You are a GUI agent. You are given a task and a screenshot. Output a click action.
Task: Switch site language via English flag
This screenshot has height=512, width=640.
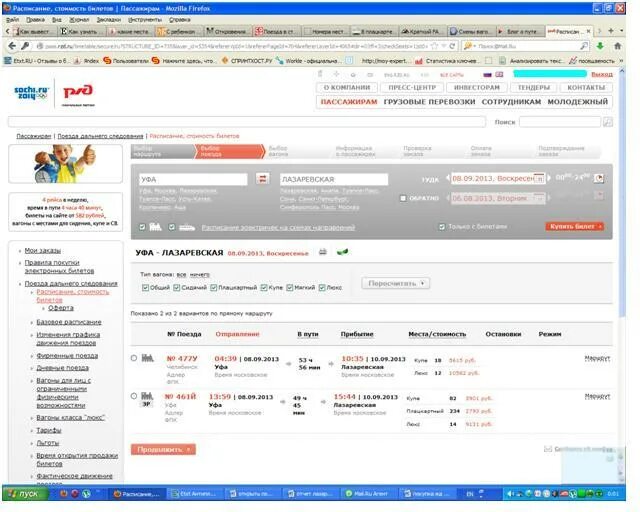(499, 75)
